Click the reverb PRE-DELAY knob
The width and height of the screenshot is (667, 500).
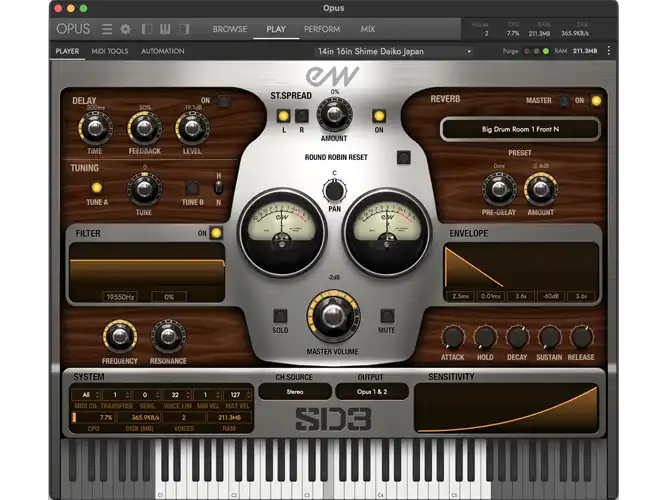click(x=499, y=190)
